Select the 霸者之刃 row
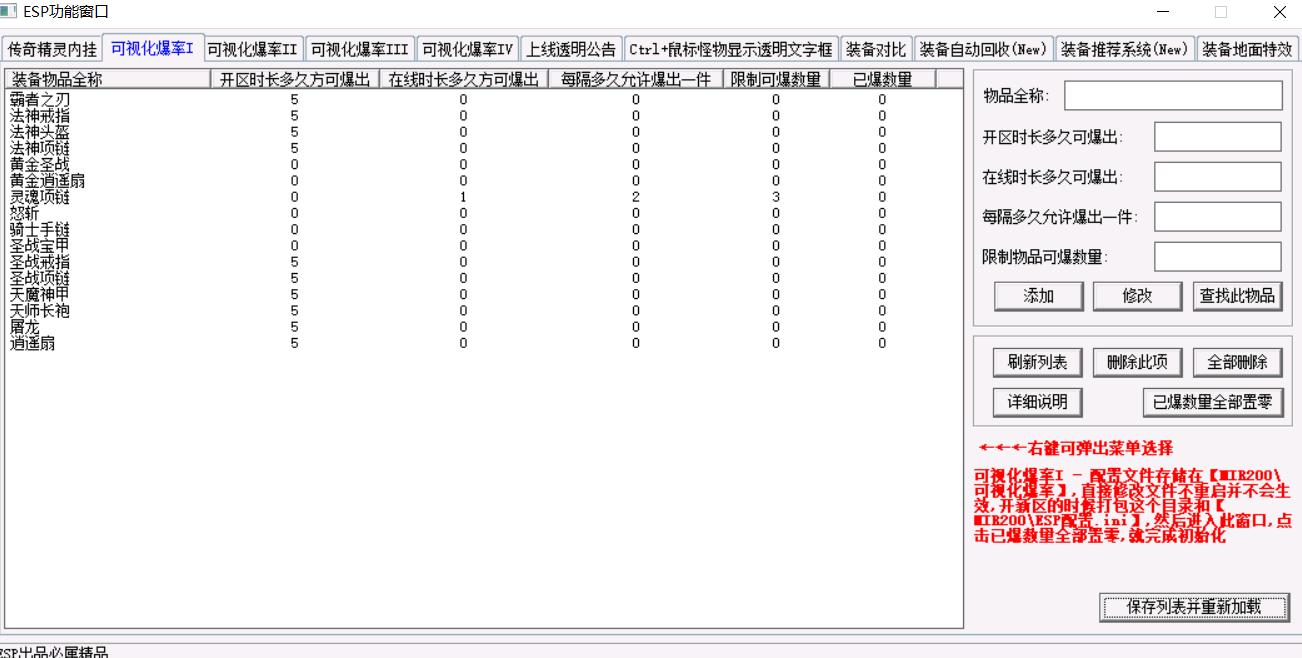 click(x=484, y=100)
